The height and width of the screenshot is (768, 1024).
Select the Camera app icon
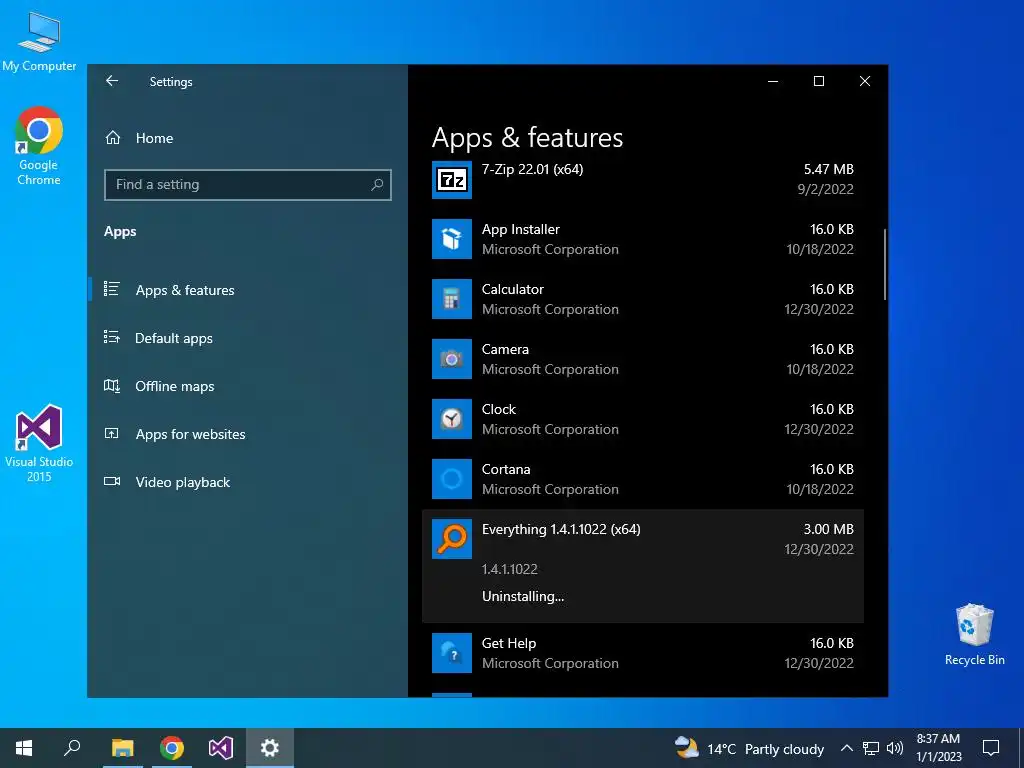452,359
